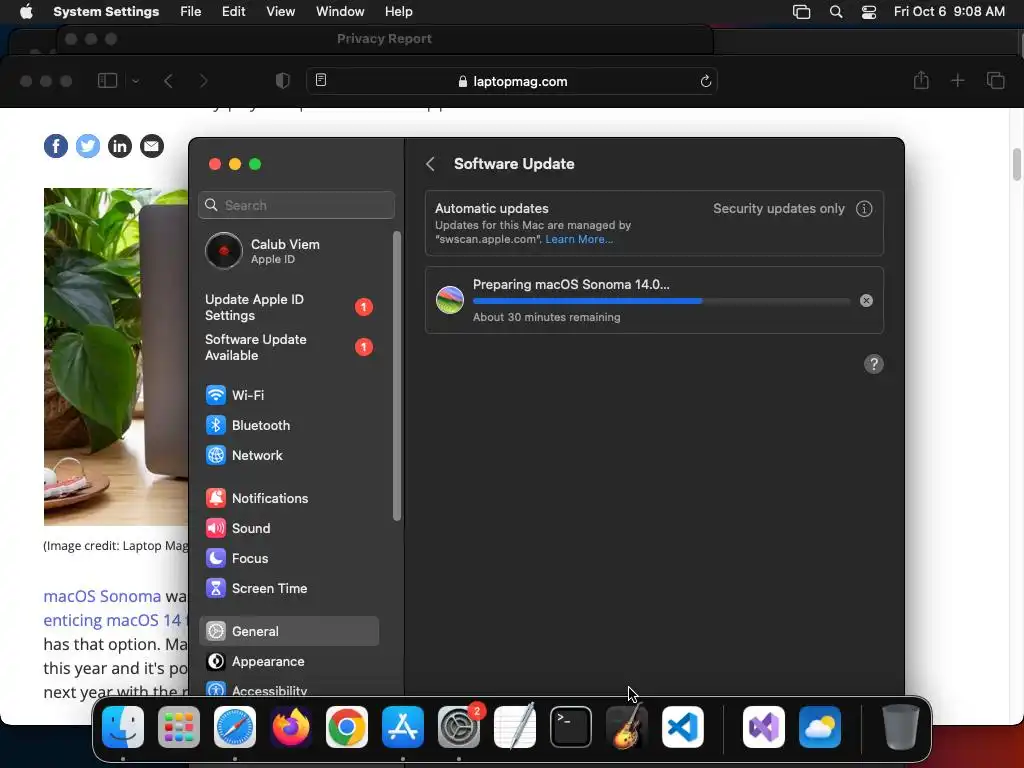Click Safari share button
This screenshot has width=1024, height=768.
(x=921, y=80)
